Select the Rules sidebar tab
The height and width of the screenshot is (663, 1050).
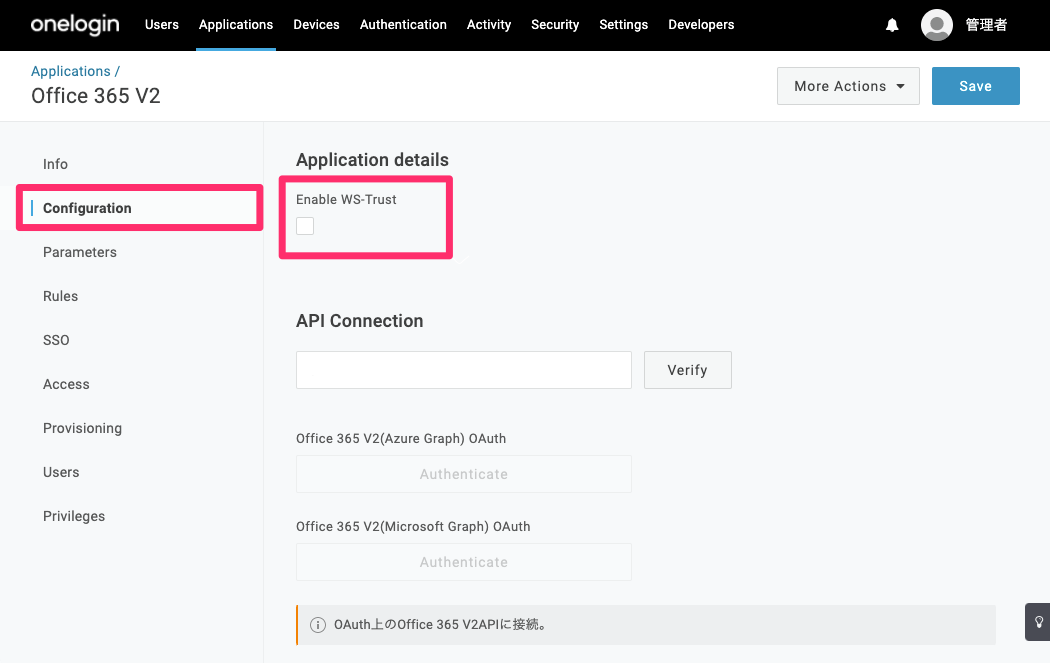tap(60, 296)
